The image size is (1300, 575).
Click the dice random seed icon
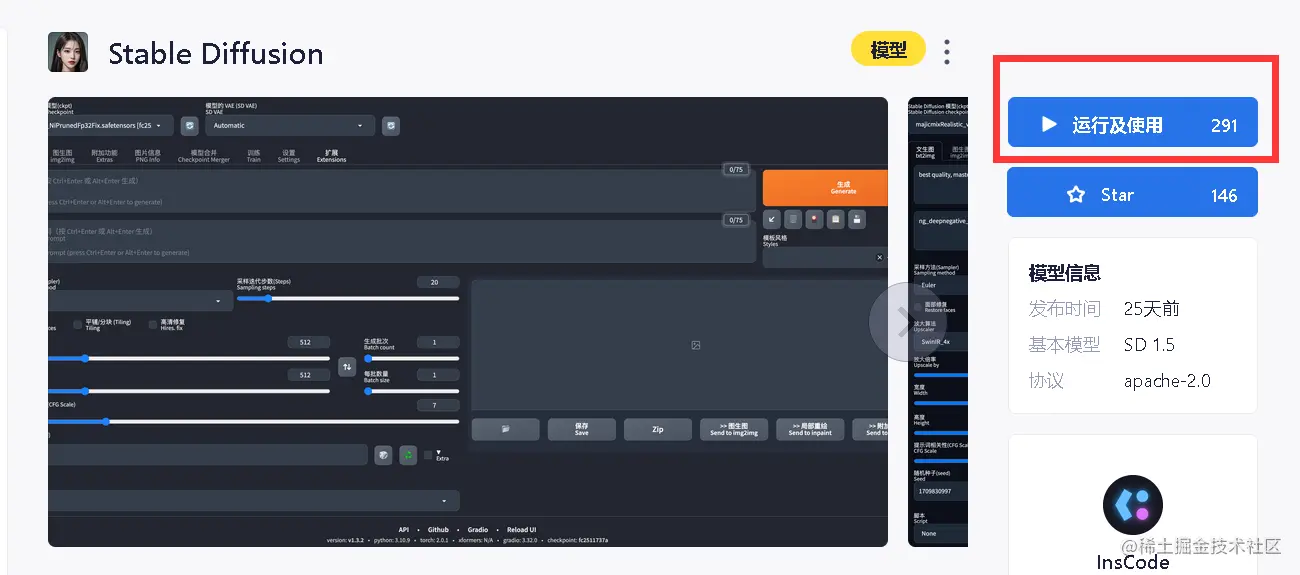[383, 455]
